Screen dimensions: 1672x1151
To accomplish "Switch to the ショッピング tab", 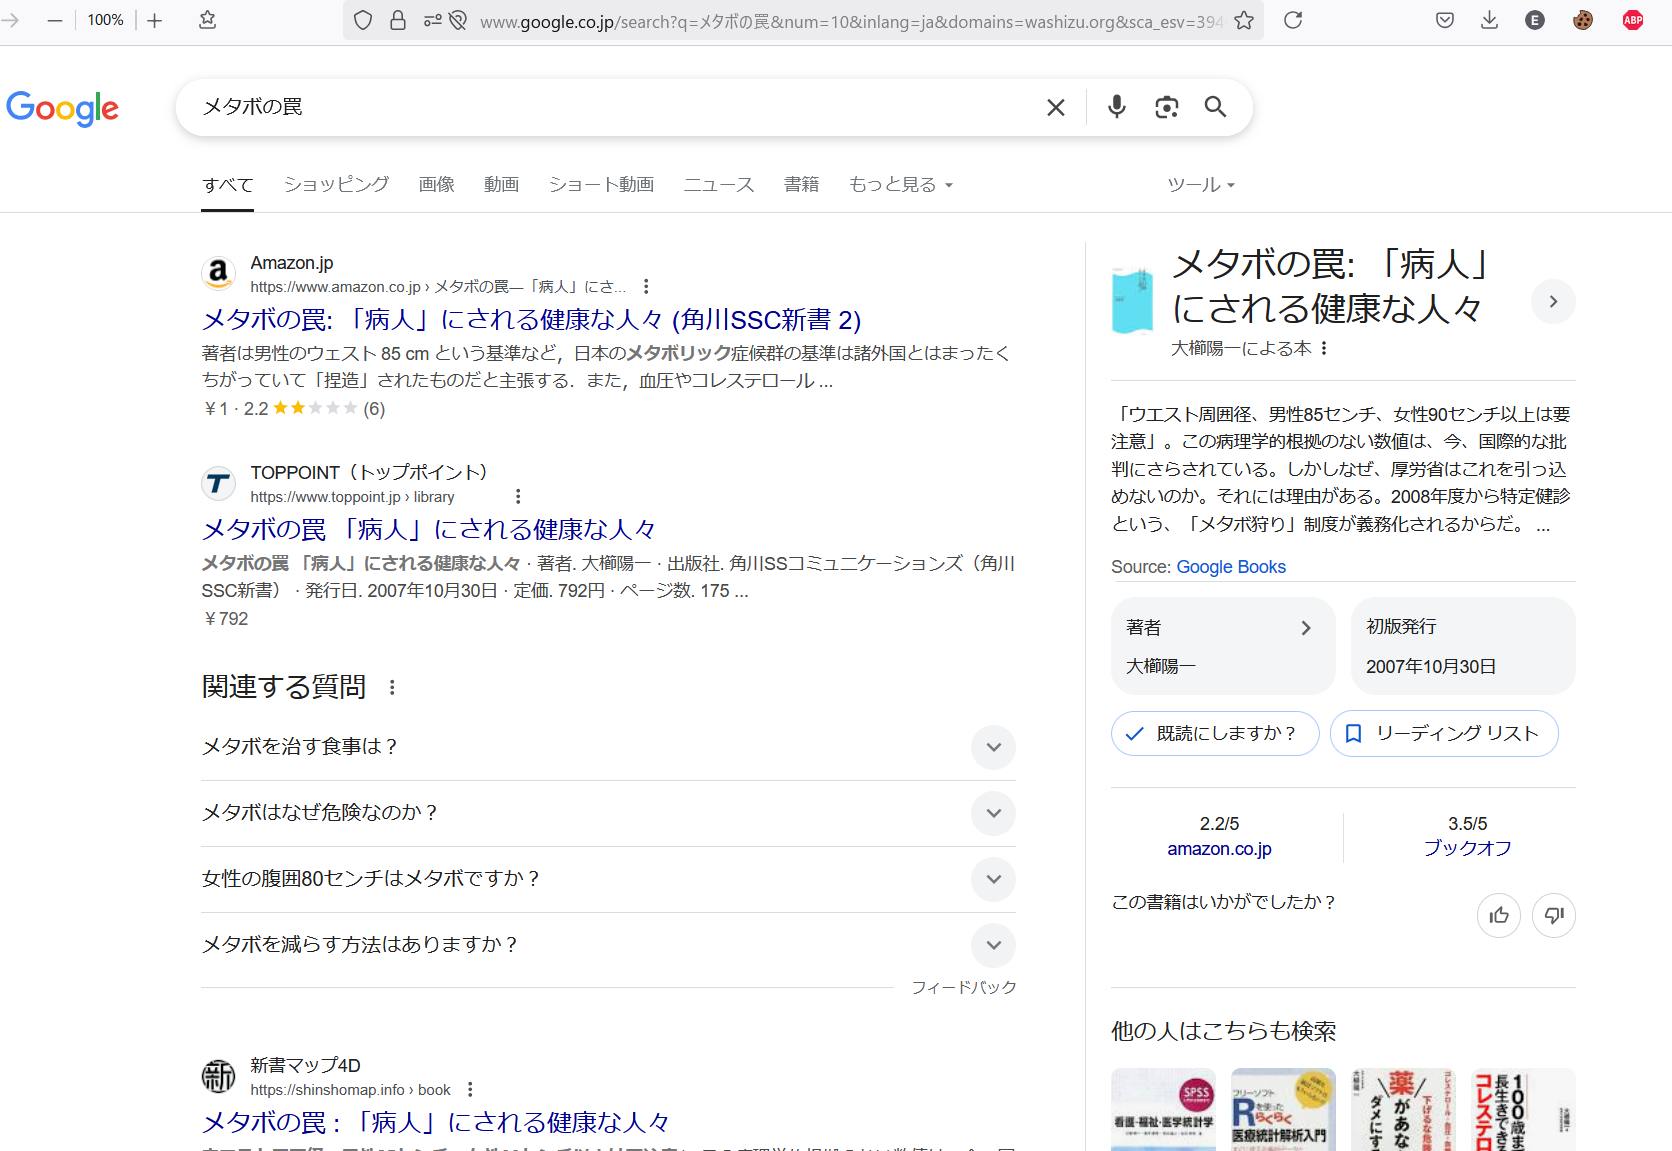I will pos(336,185).
